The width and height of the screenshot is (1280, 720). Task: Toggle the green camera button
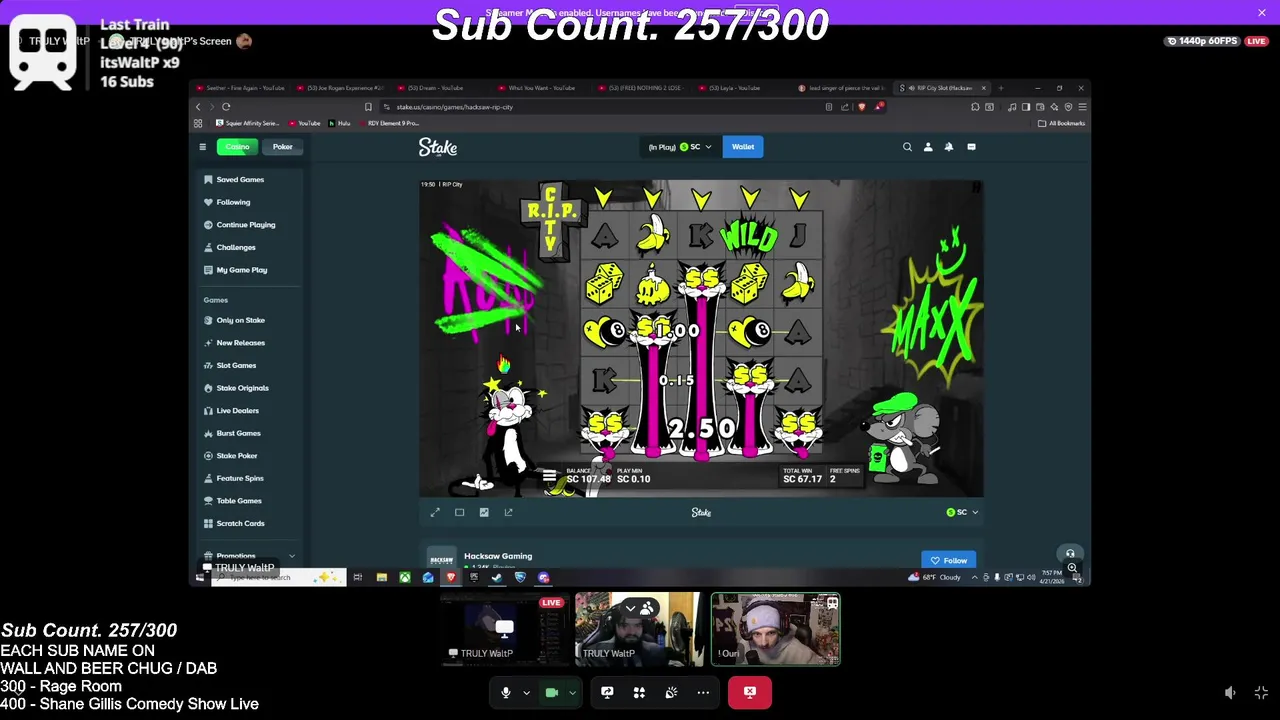(551, 692)
